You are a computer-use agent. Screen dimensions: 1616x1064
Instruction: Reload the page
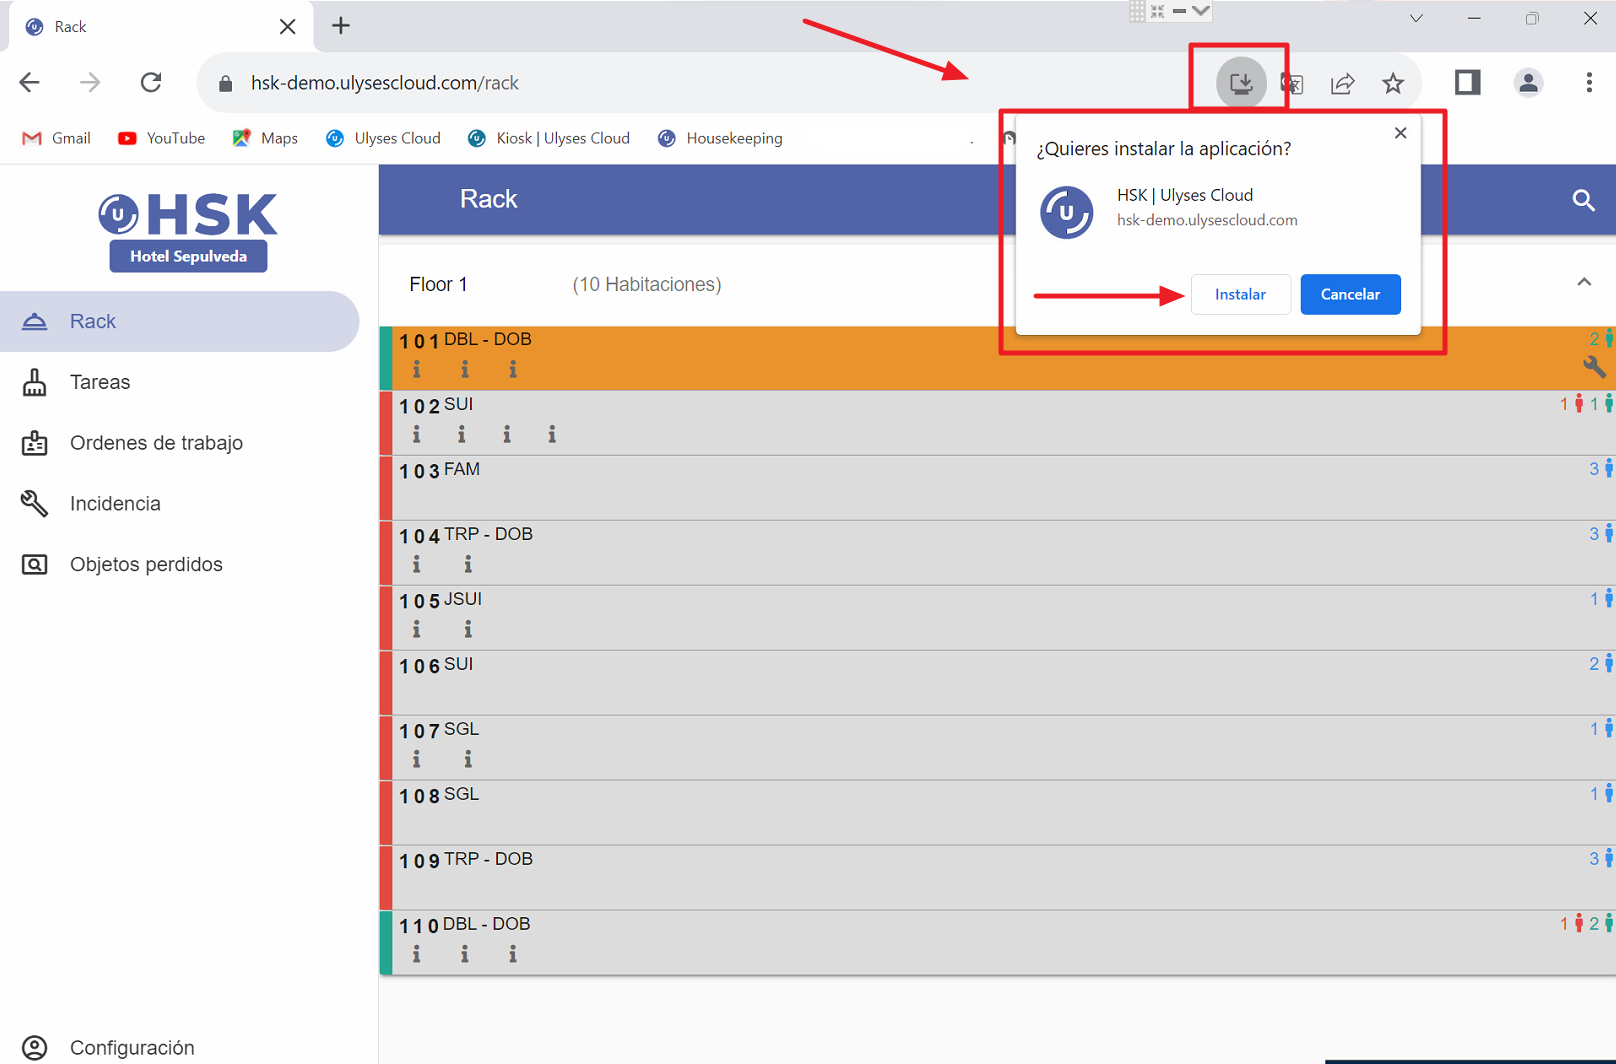151,83
